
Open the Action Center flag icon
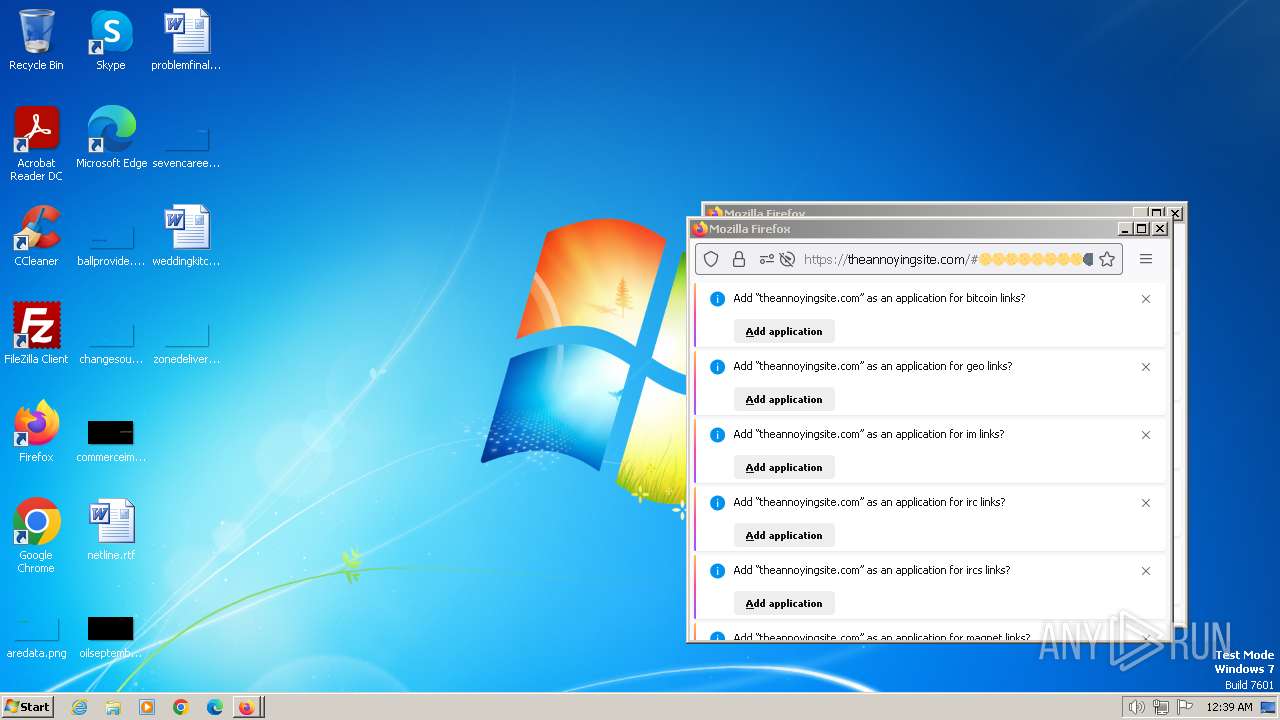[1185, 707]
